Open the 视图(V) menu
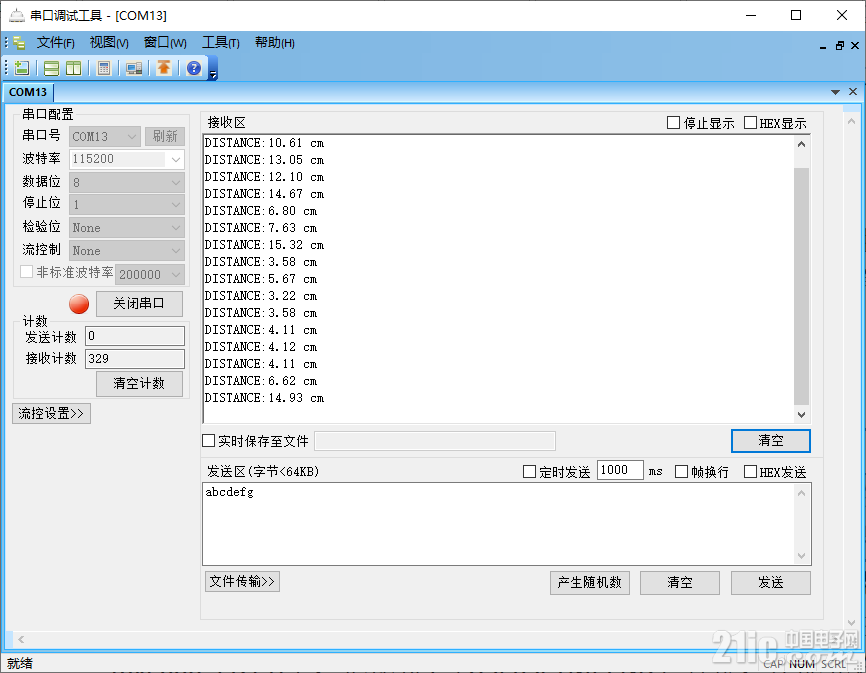 [x=109, y=43]
